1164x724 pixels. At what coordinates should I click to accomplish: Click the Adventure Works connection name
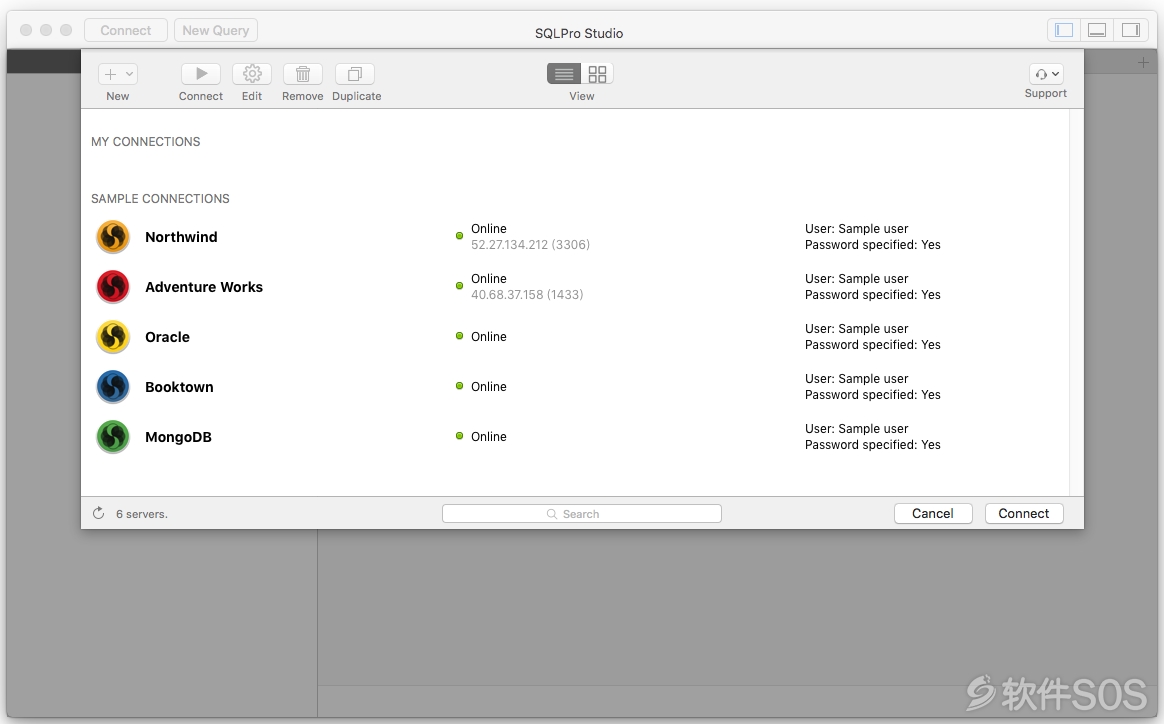[204, 287]
